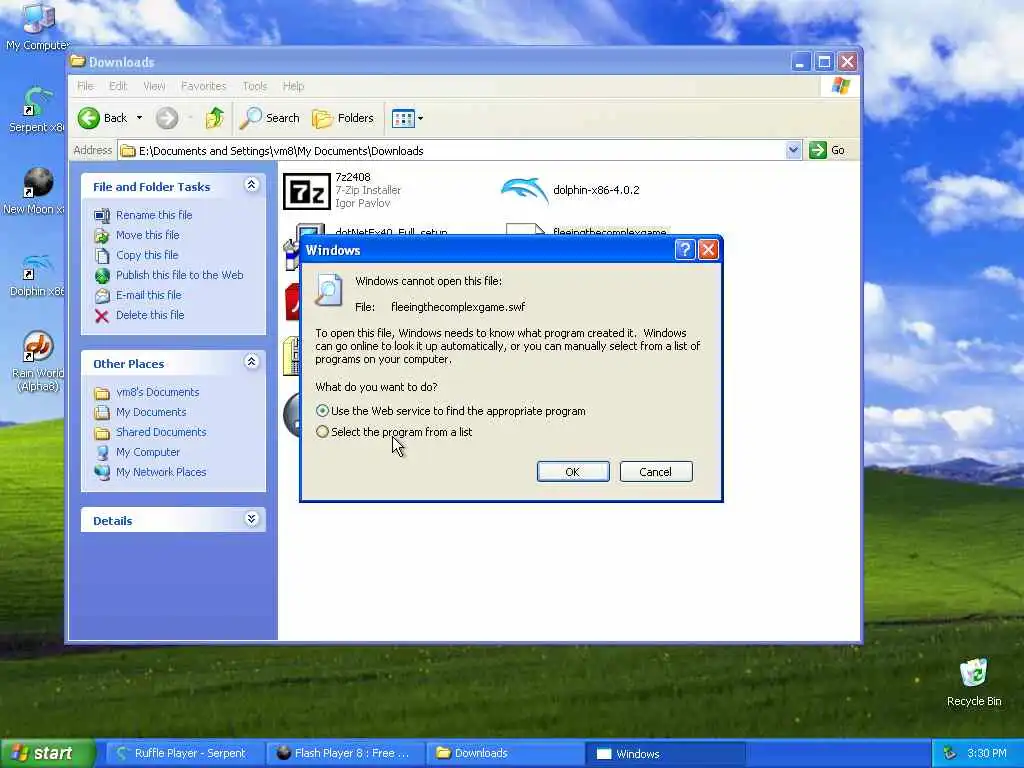Click OK in the Windows dialog
1024x768 pixels.
pyautogui.click(x=573, y=472)
